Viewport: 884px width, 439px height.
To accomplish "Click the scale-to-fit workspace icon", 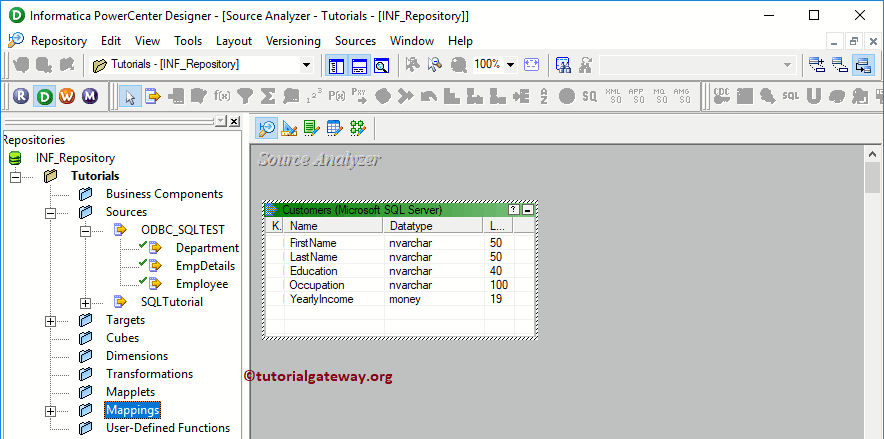I will [531, 65].
